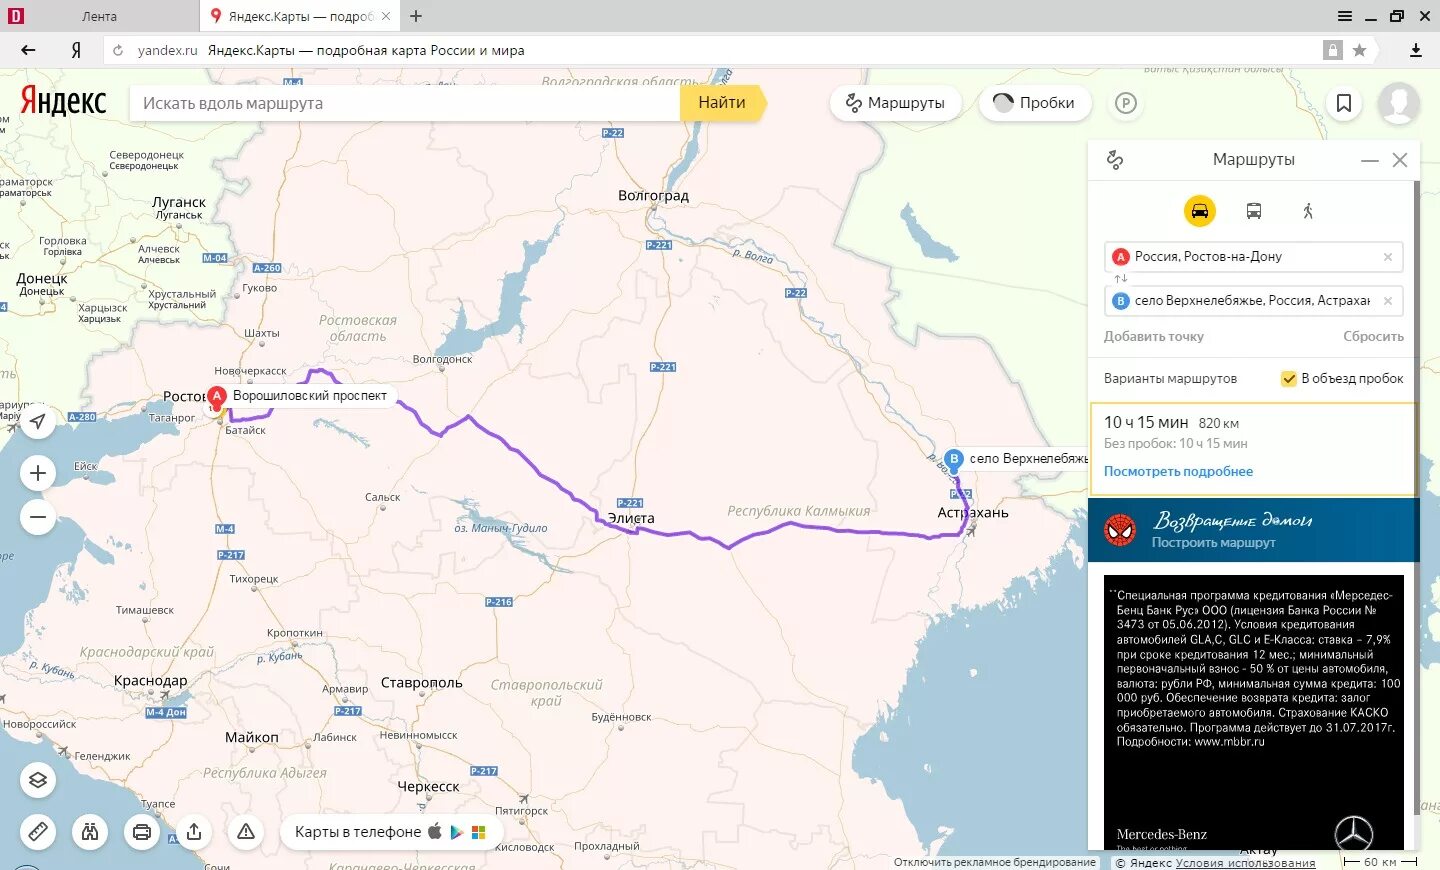The width and height of the screenshot is (1440, 870).
Task: Click the Yandex 'Я' home icon
Action: pyautogui.click(x=76, y=50)
